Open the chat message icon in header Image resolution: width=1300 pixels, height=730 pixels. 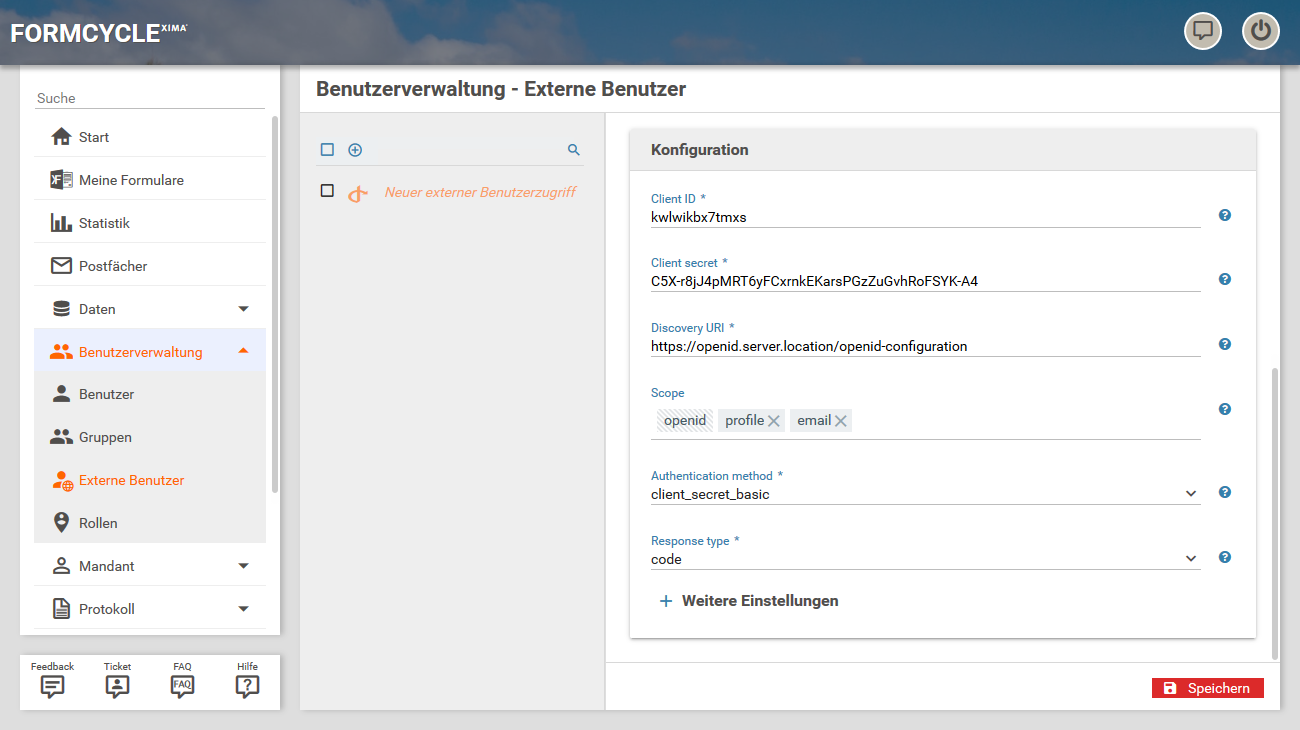tap(1203, 31)
